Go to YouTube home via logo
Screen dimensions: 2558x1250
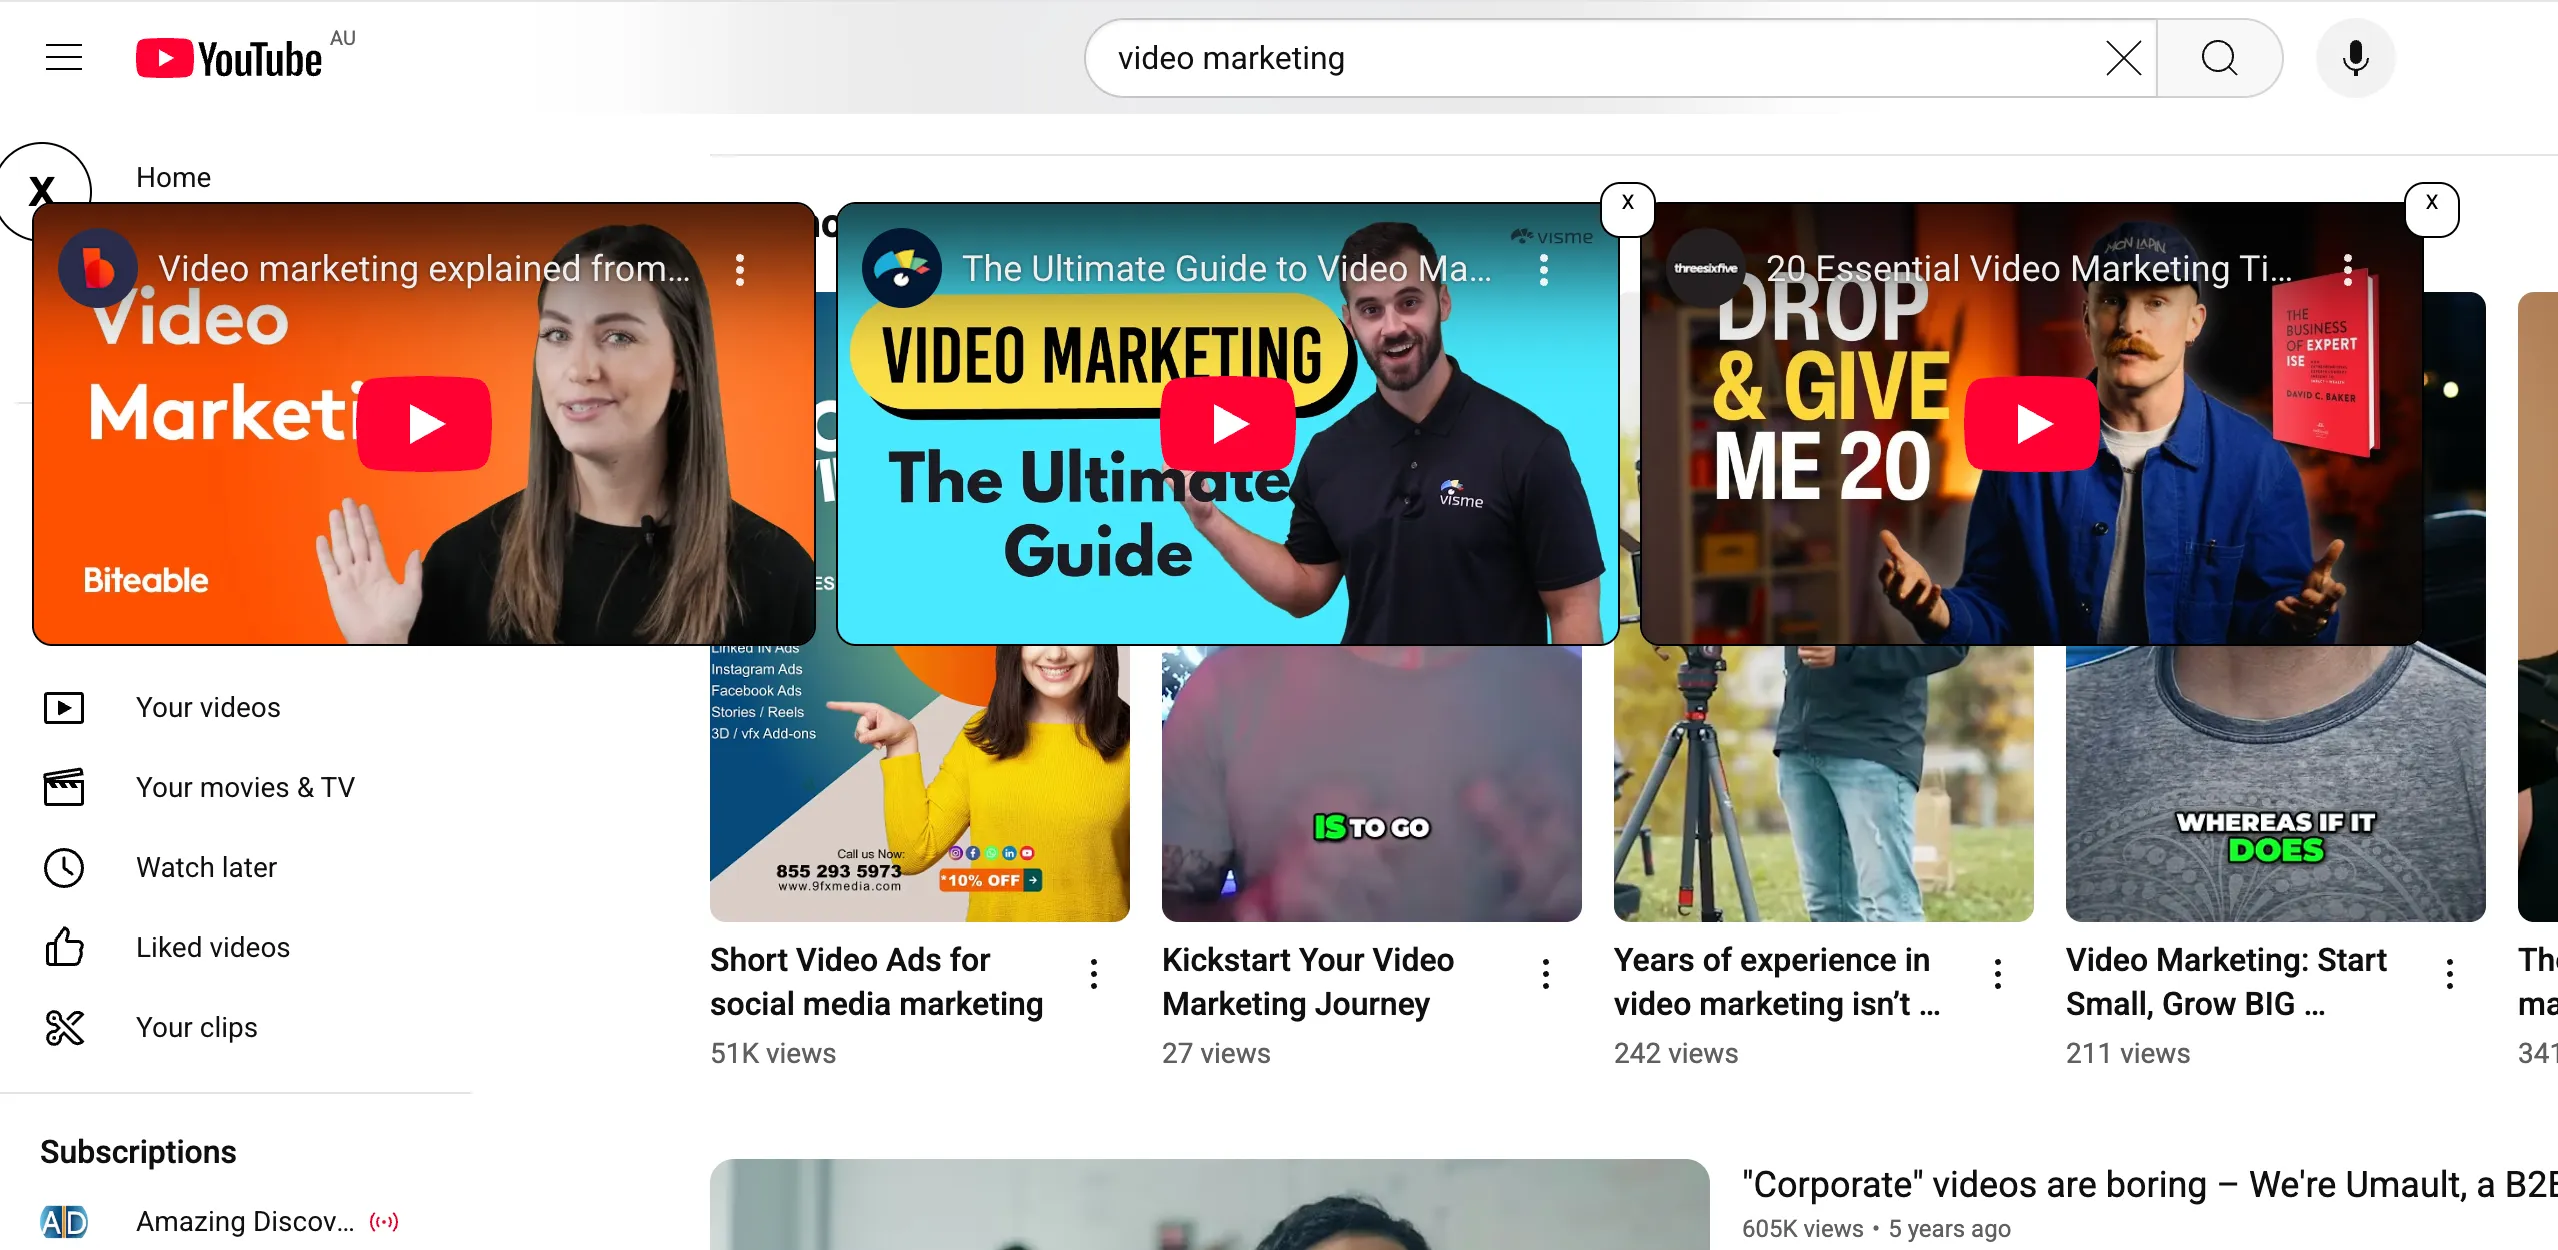click(230, 58)
